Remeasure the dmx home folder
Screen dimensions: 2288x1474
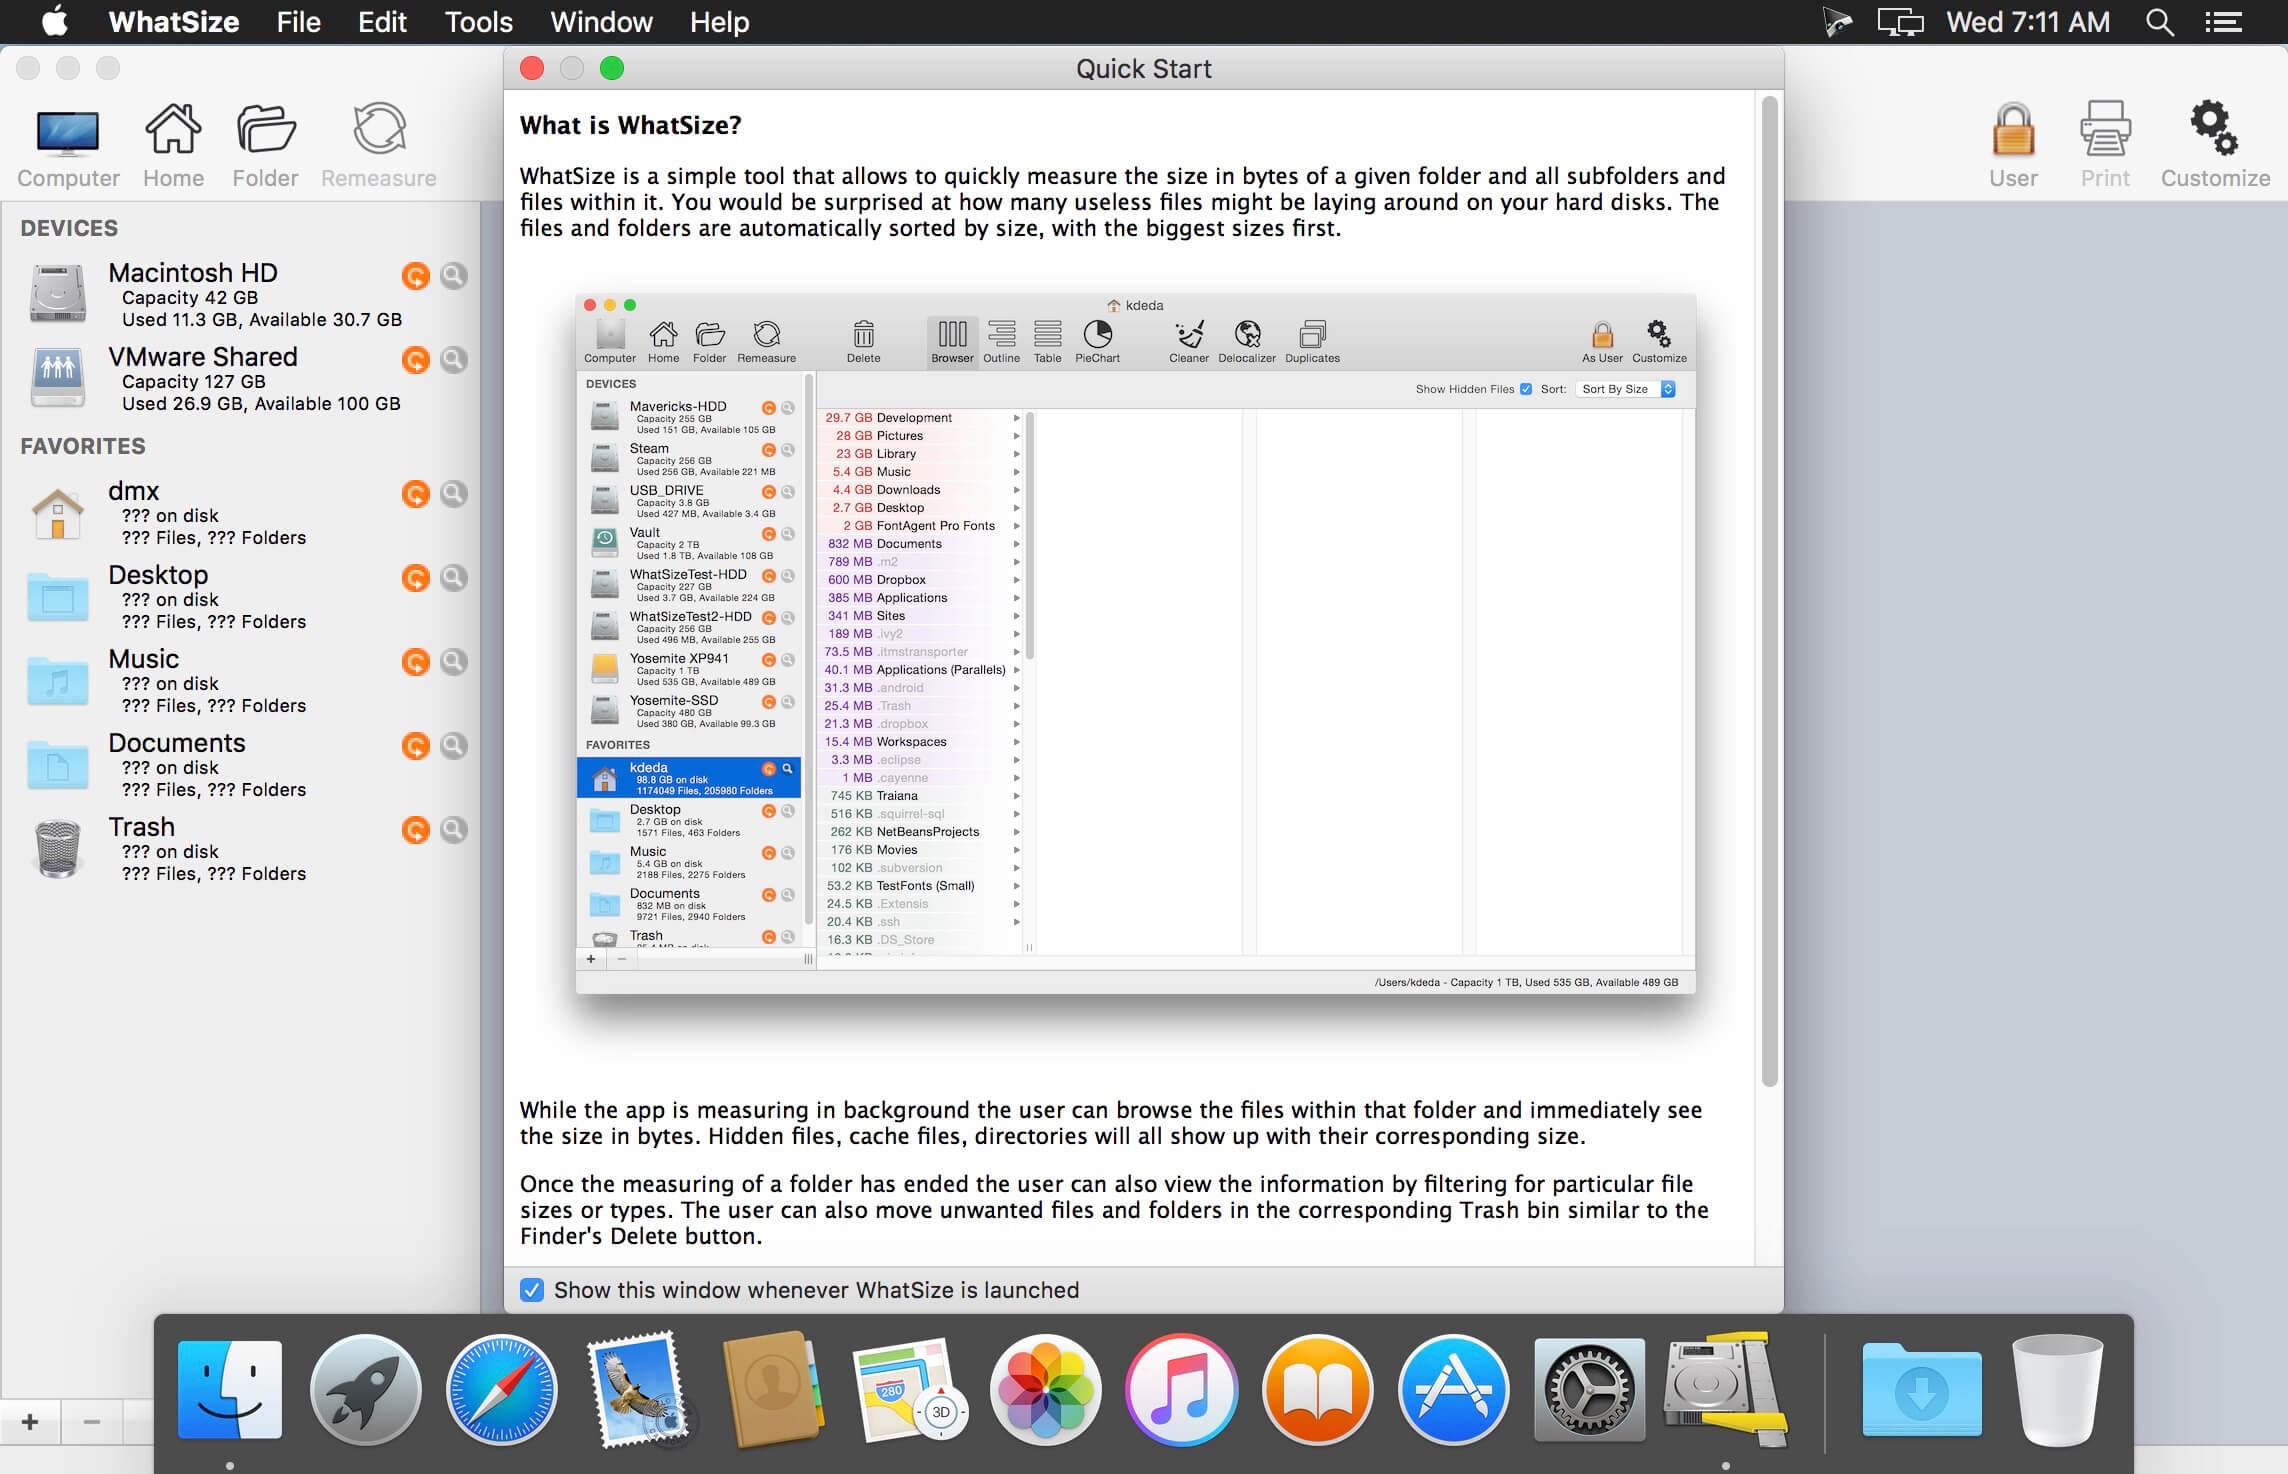pos(416,493)
